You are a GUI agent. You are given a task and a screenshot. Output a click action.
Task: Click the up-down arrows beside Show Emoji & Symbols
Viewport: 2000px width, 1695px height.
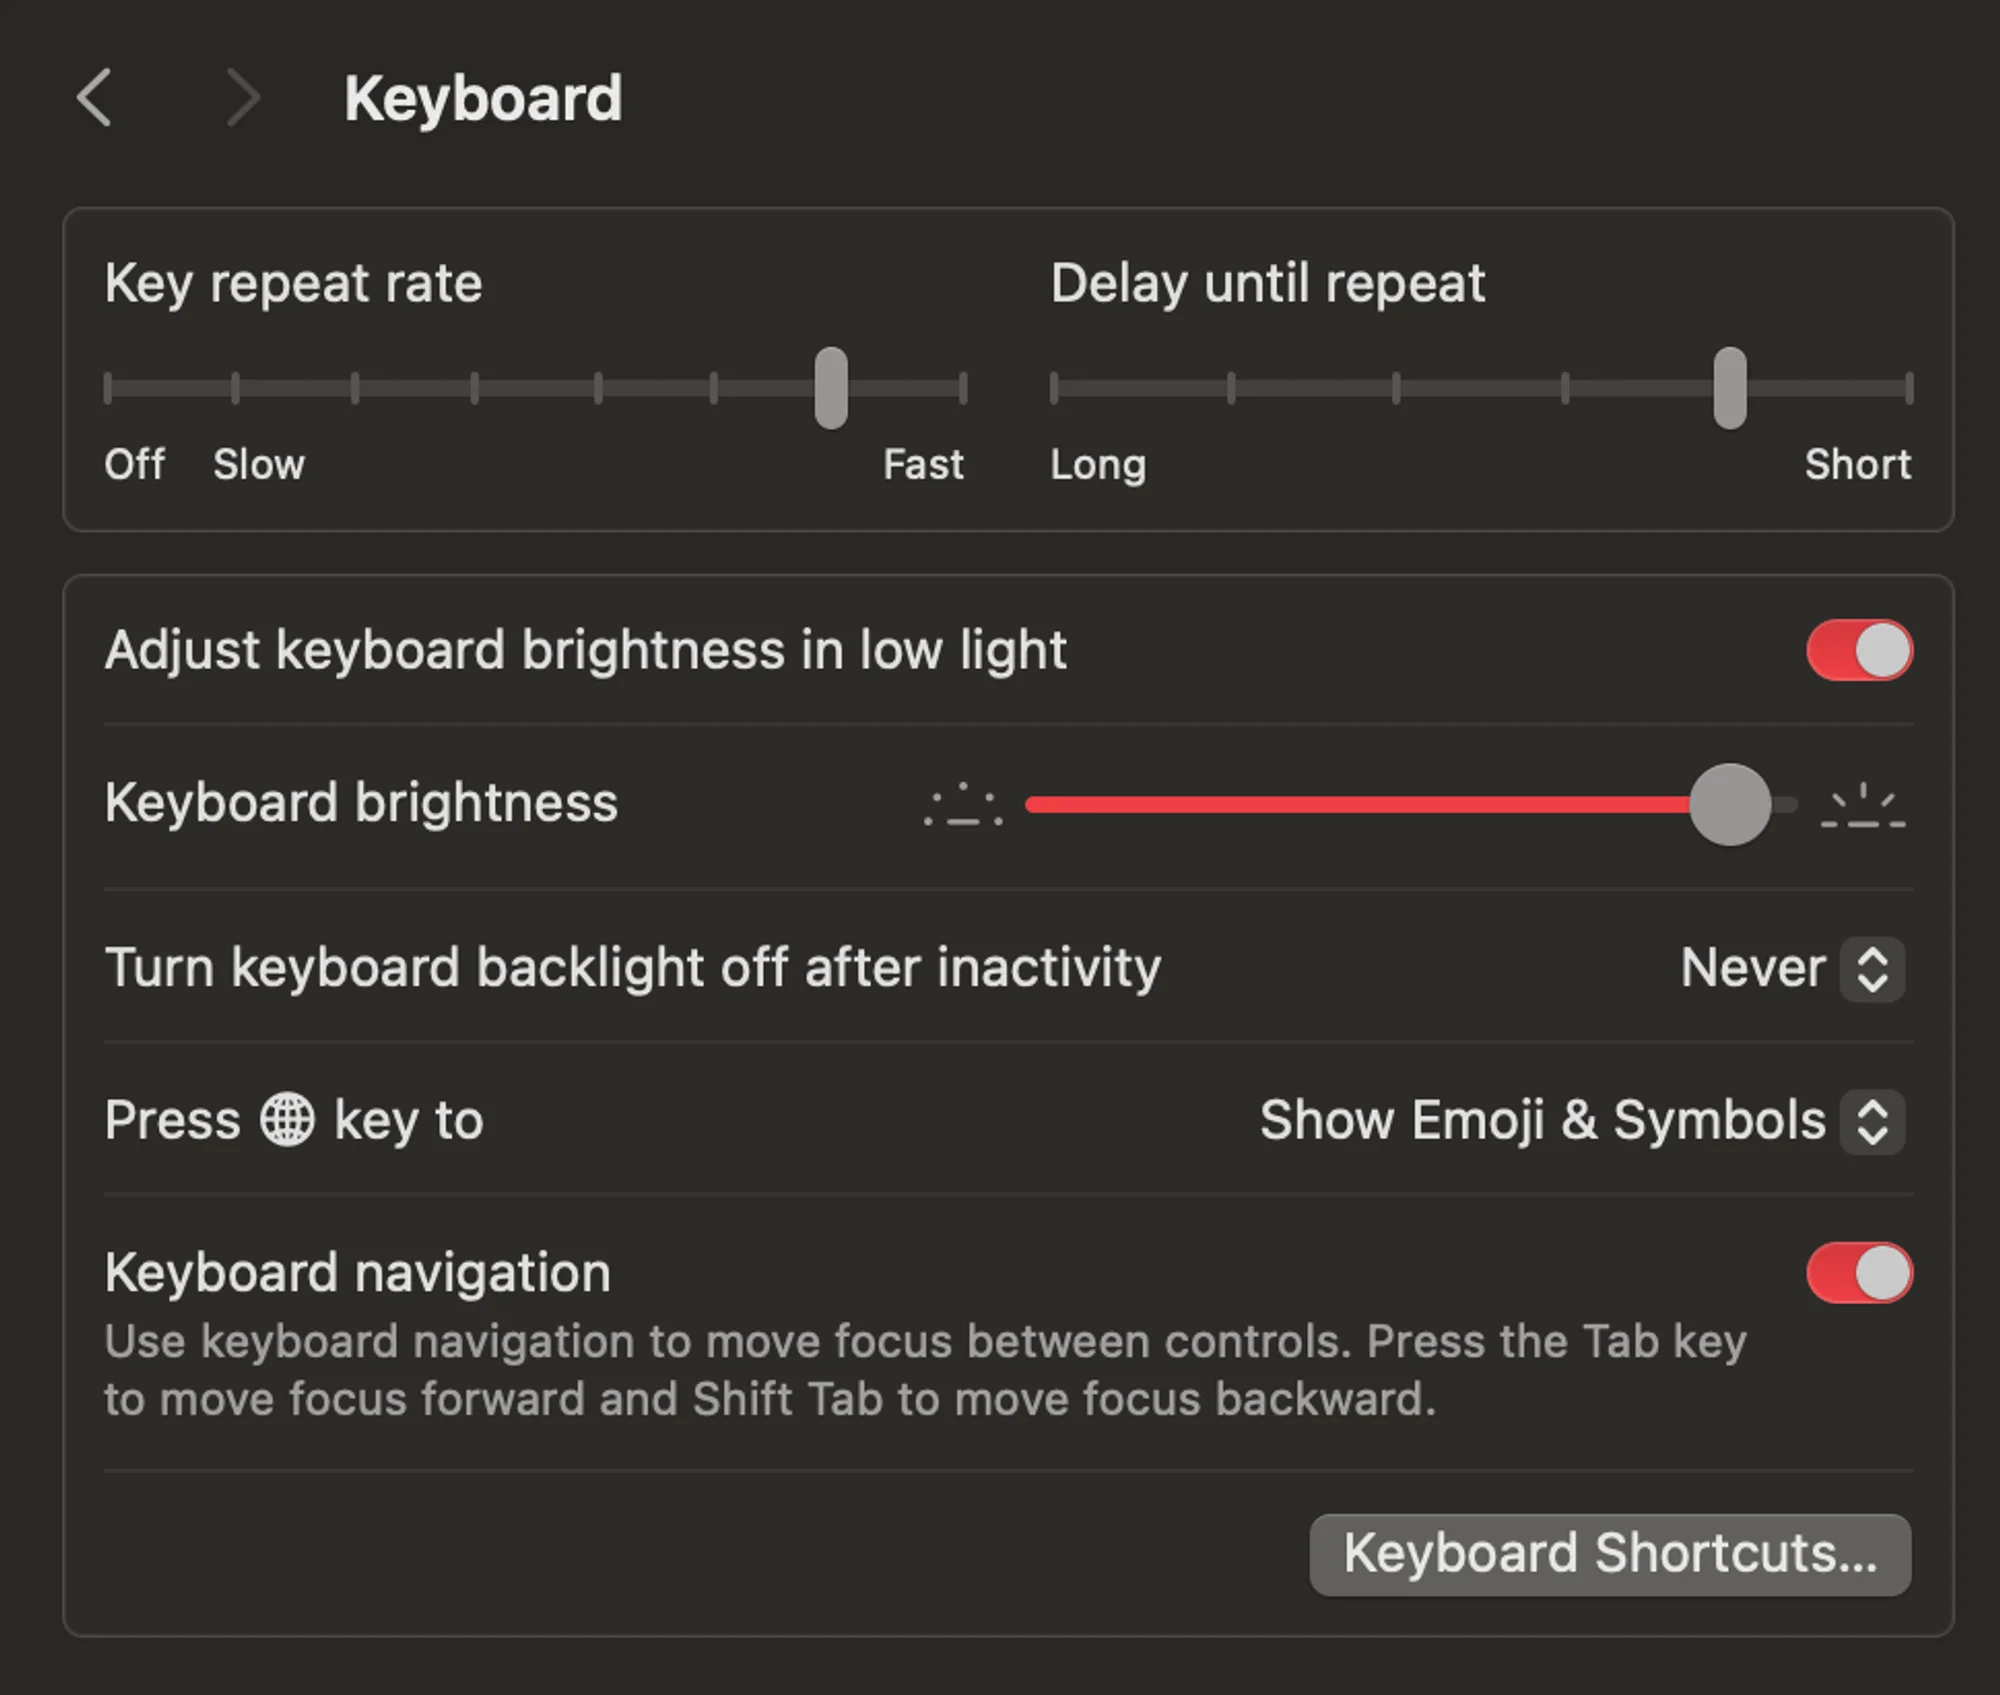[1872, 1121]
